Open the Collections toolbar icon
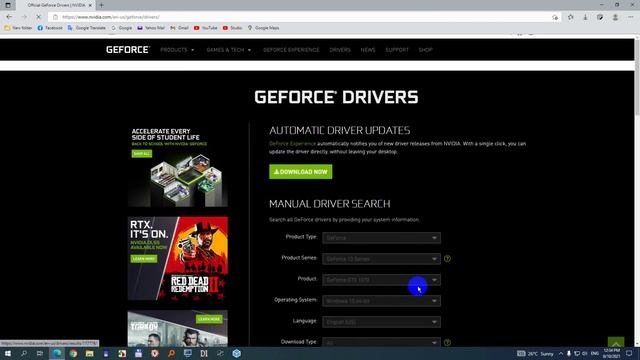The height and width of the screenshot is (360, 640). coord(600,17)
